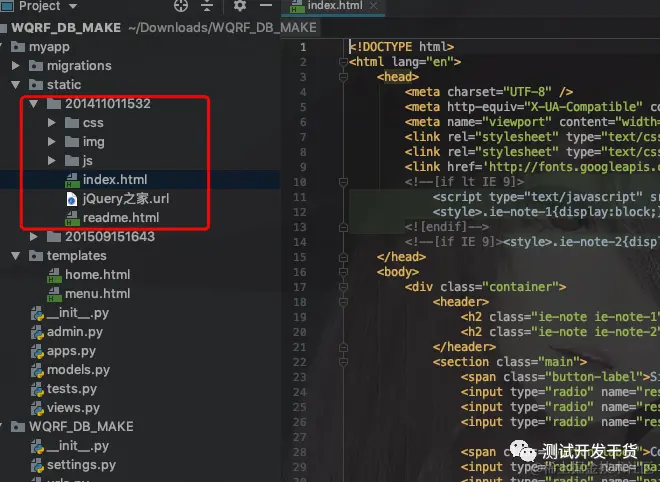Collapse the templates folder arrow
The width and height of the screenshot is (660, 482).
pos(16,256)
